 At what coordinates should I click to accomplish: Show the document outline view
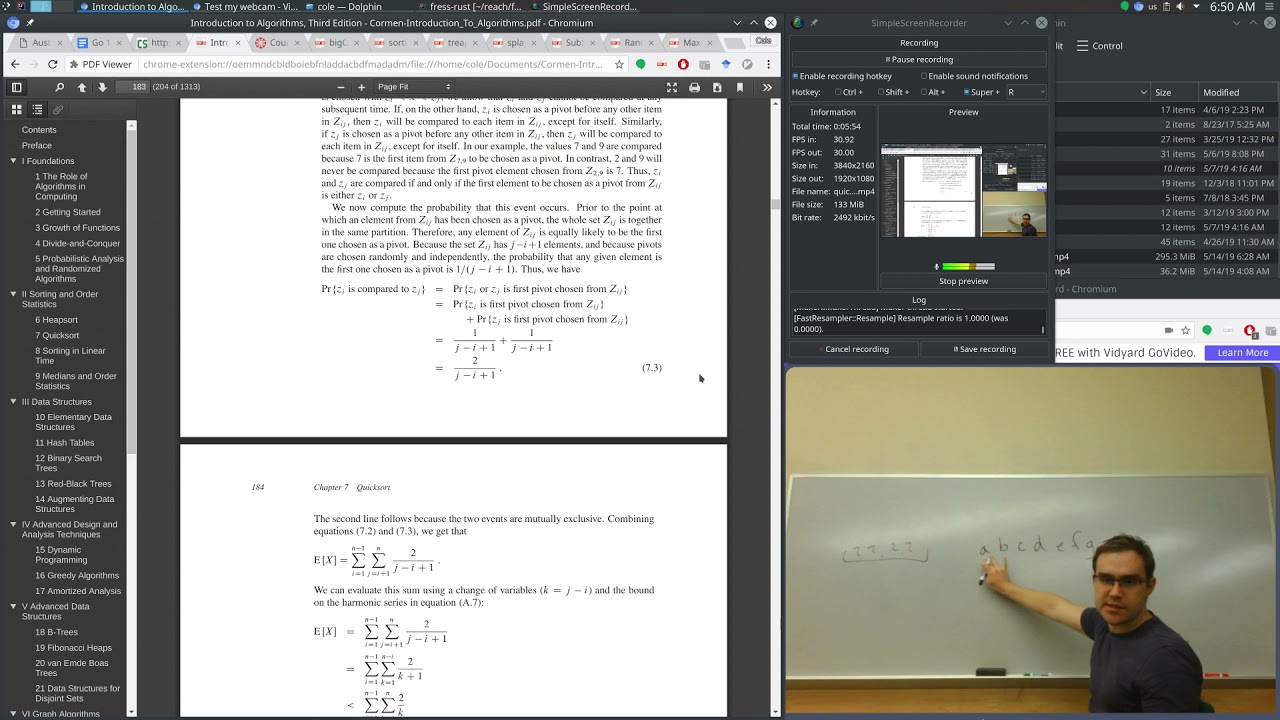(x=37, y=109)
